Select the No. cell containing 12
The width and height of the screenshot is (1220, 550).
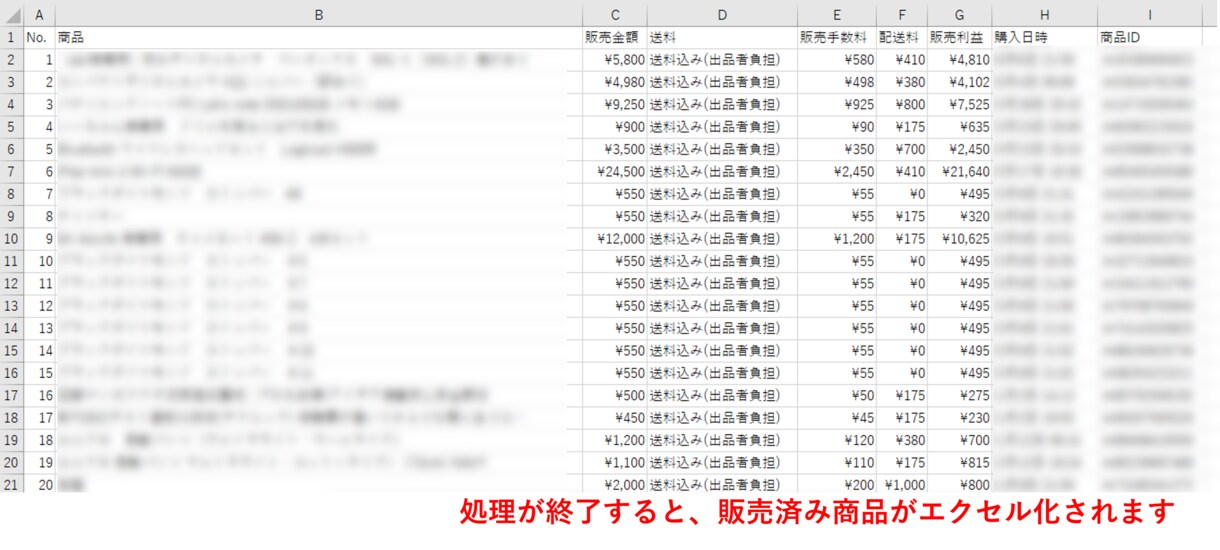pyautogui.click(x=39, y=306)
